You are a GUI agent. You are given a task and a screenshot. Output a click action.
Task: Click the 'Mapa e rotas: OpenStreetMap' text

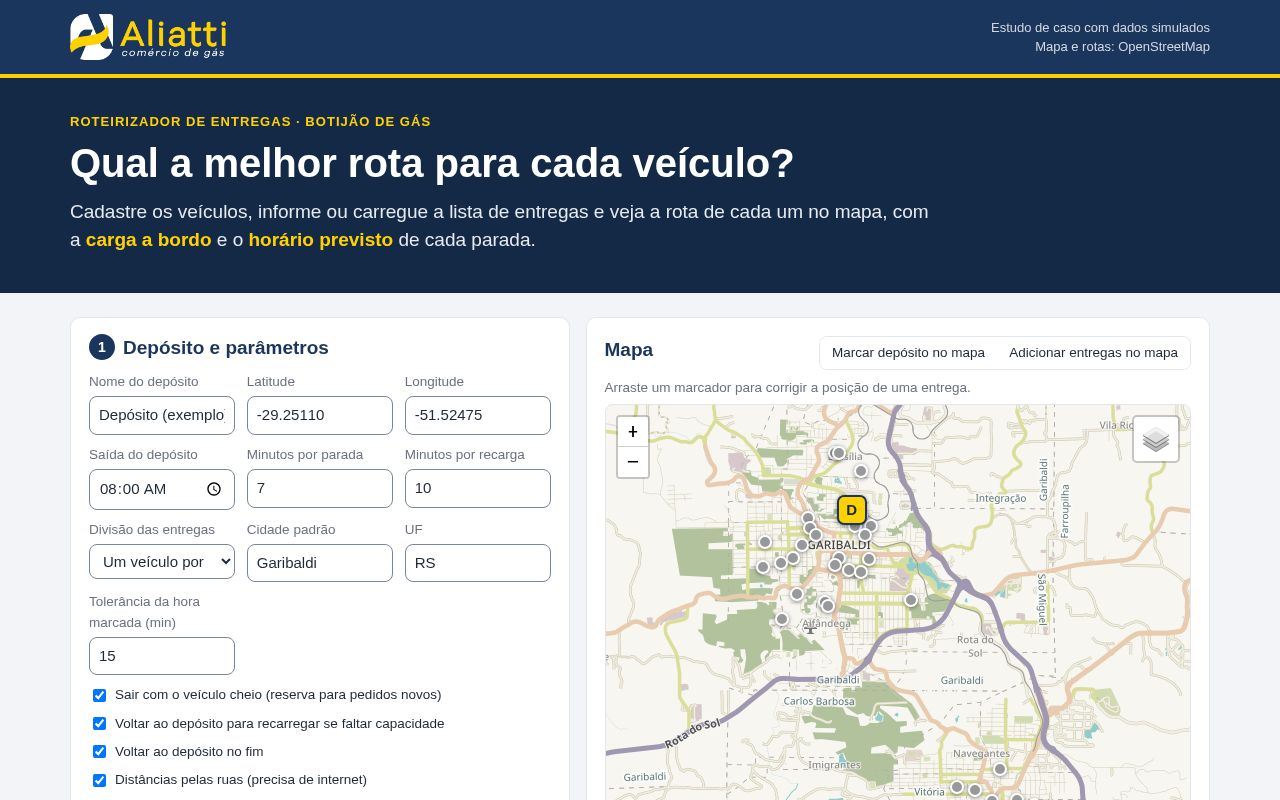click(x=1122, y=47)
